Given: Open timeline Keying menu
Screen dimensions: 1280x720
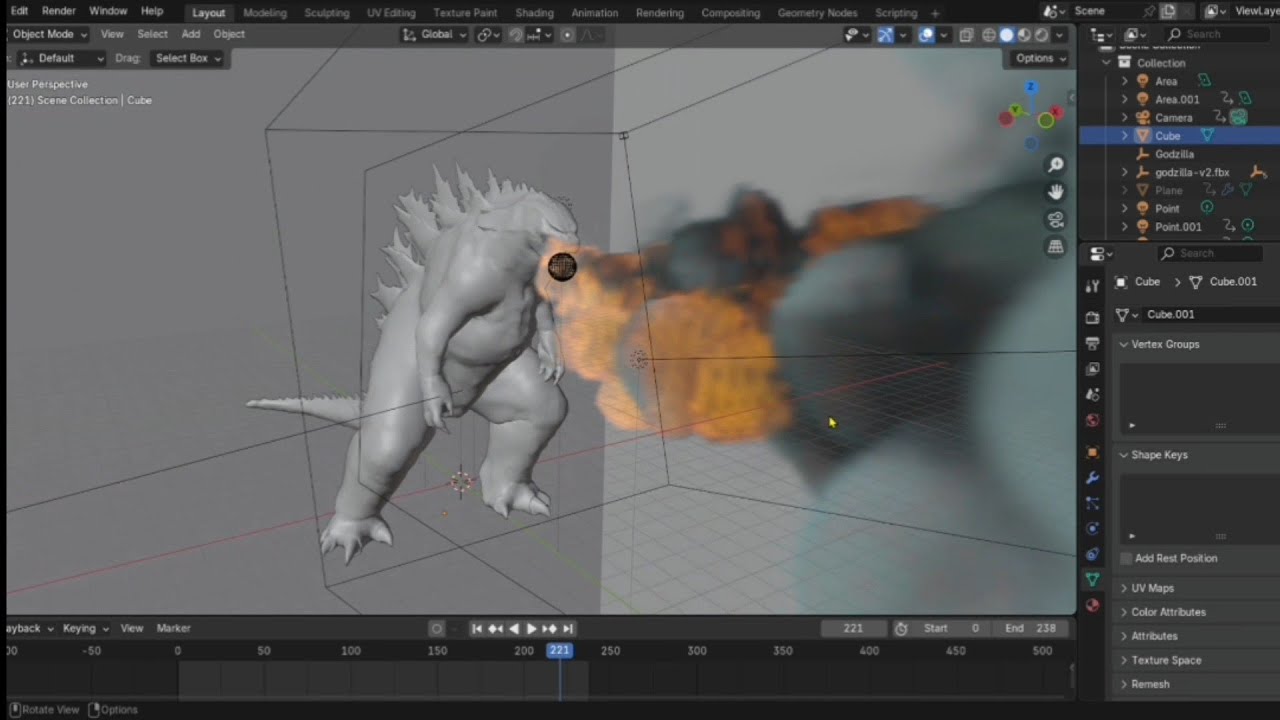Looking at the screenshot, I should point(85,628).
